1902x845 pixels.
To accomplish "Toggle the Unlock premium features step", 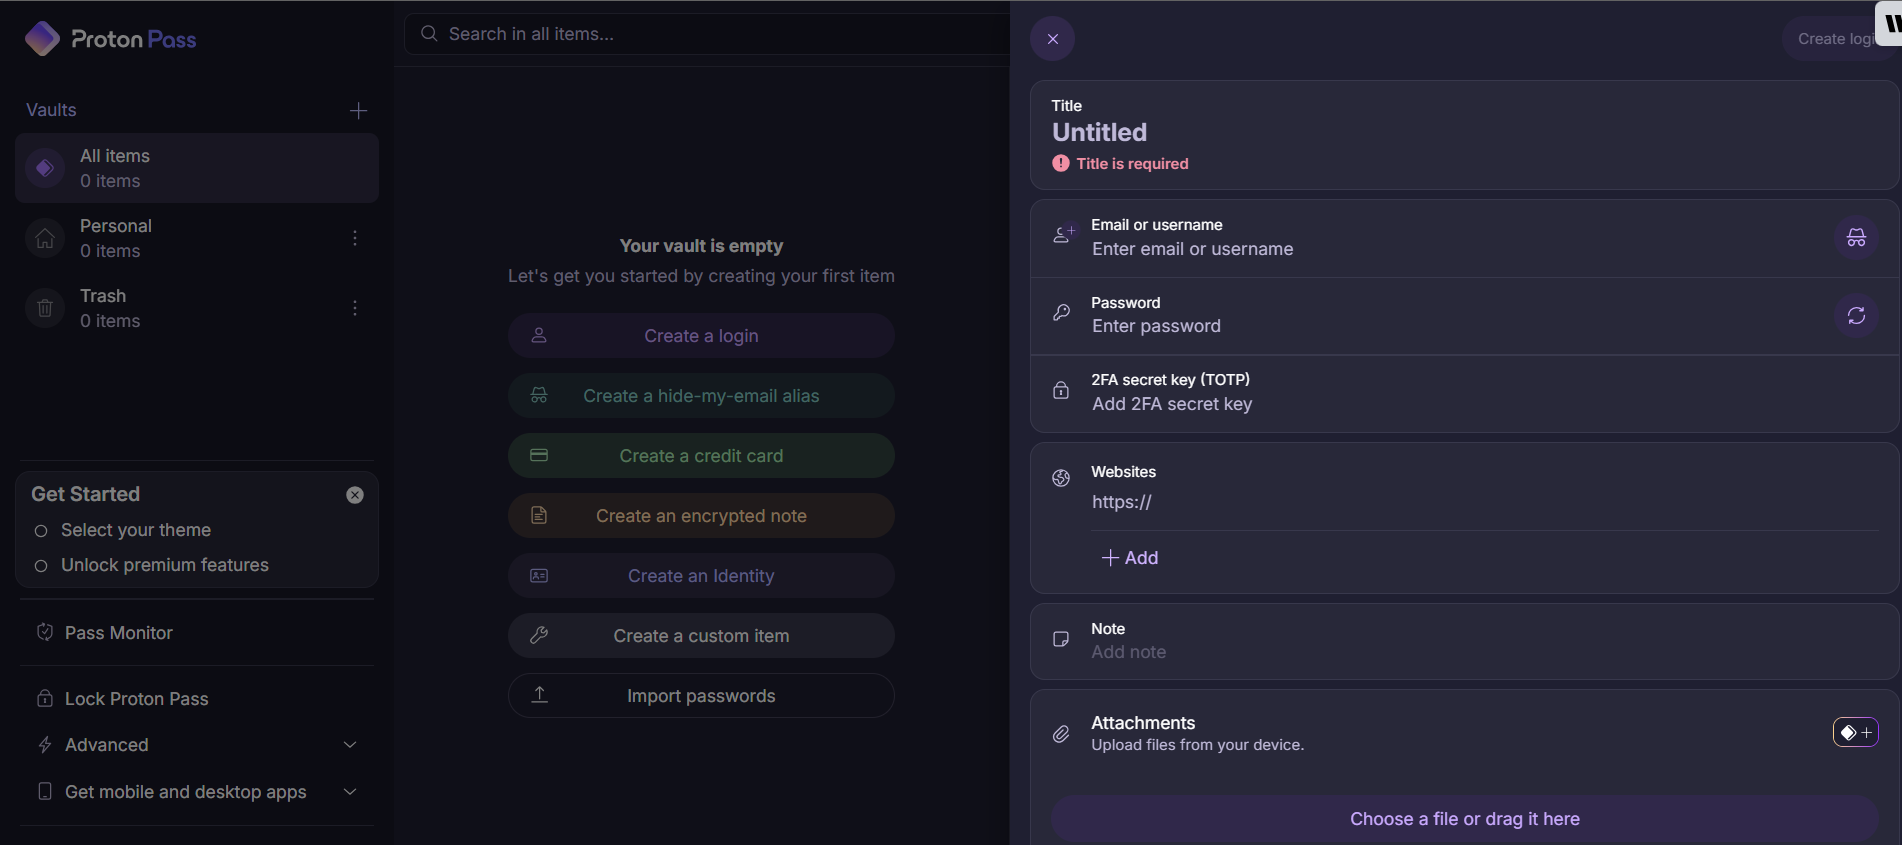I will click(41, 566).
